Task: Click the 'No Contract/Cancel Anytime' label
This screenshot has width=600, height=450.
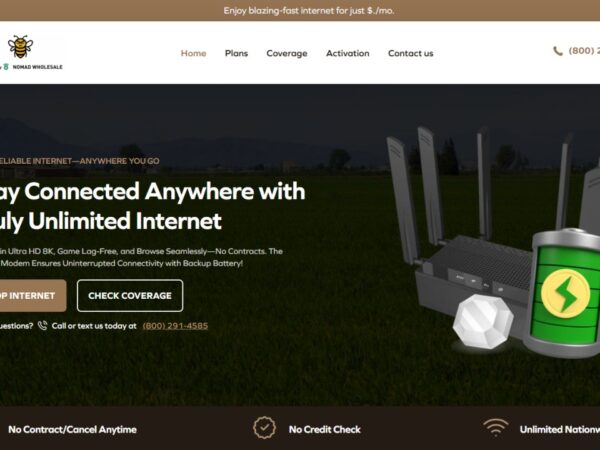Action: click(72, 429)
